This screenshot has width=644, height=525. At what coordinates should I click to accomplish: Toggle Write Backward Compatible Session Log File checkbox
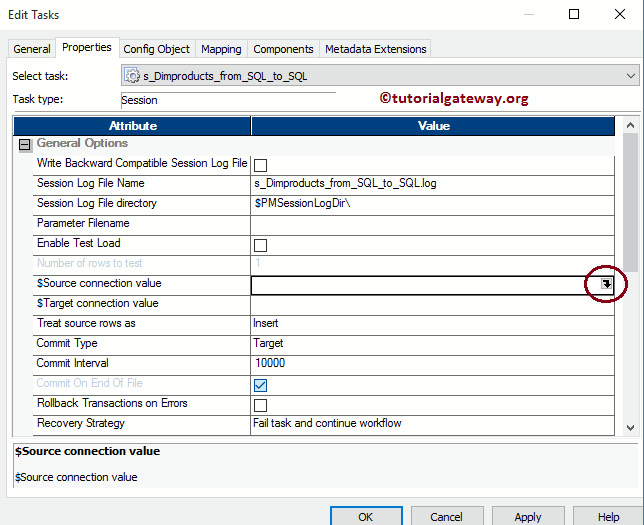click(x=260, y=165)
